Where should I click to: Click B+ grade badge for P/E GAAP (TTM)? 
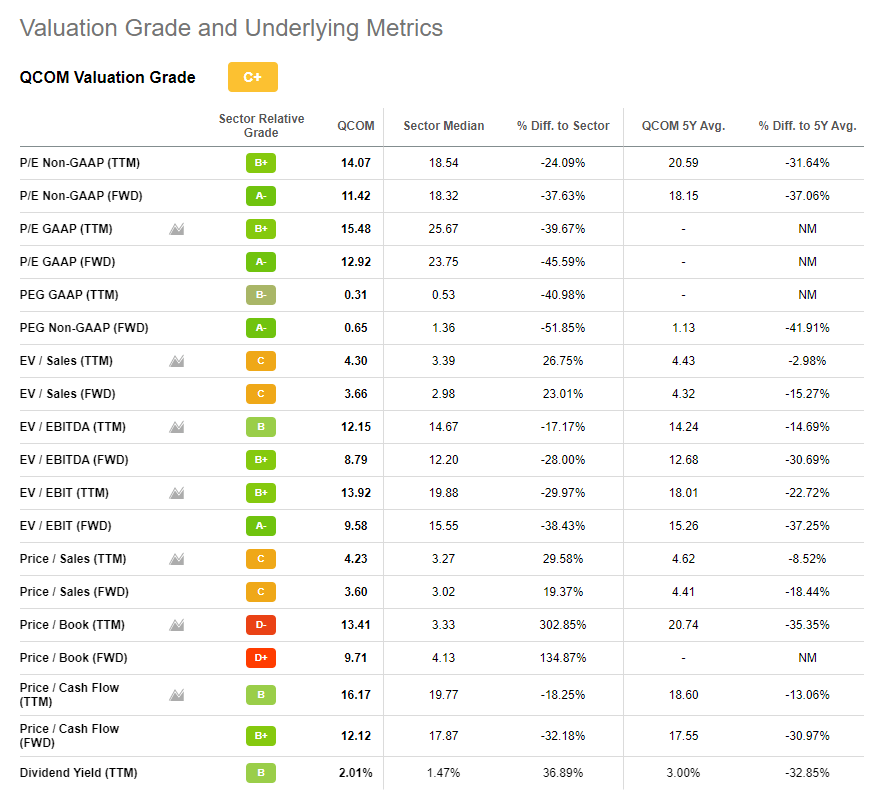(x=261, y=229)
